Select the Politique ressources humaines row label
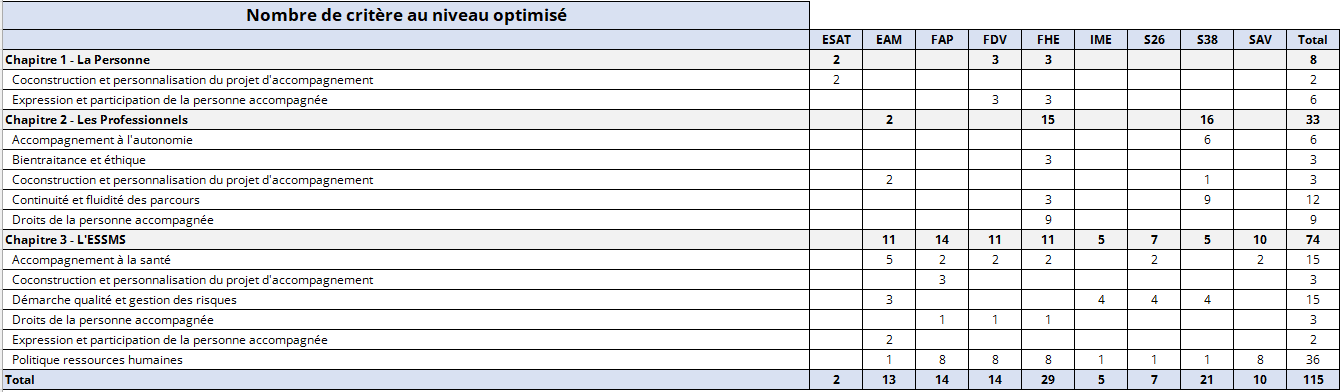The width and height of the screenshot is (1343, 392). click(x=97, y=360)
